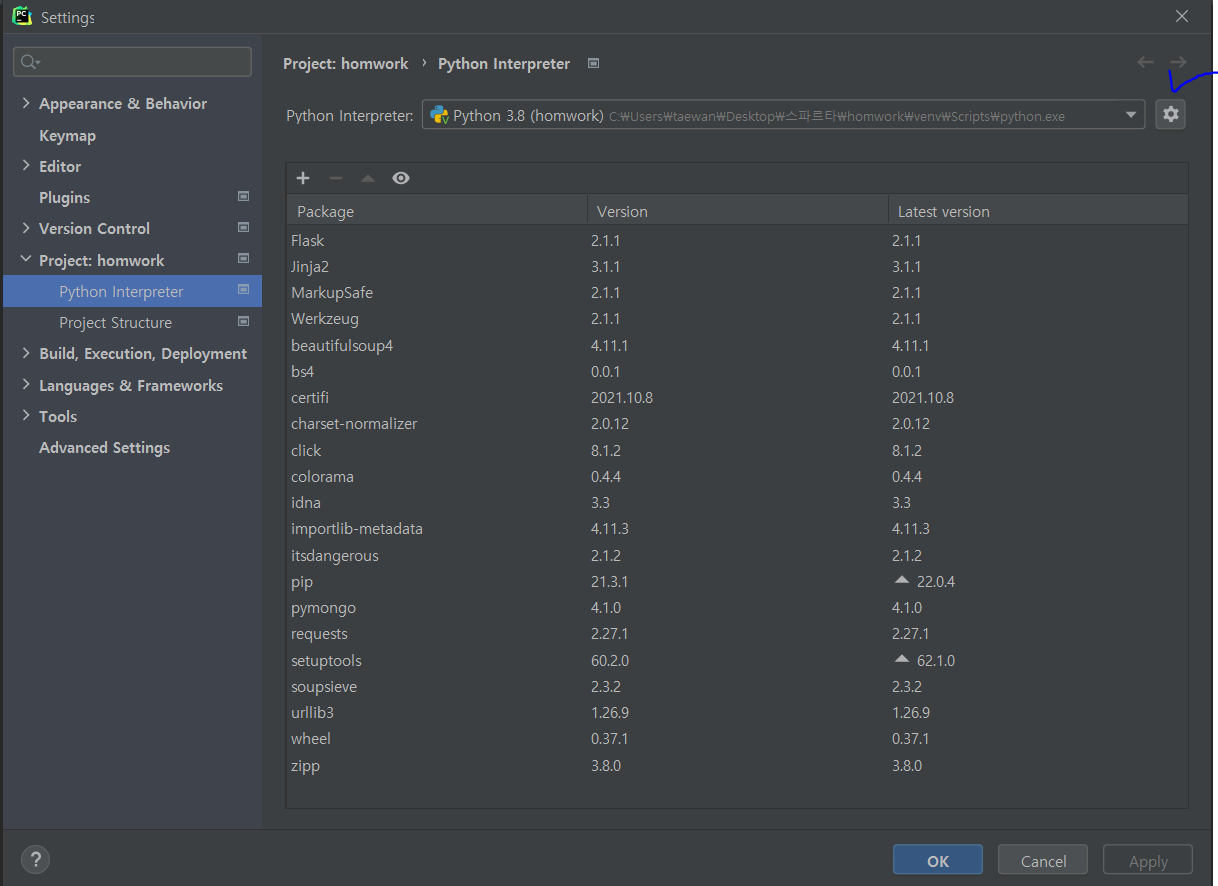Select the soupsieve package row

coord(737,686)
